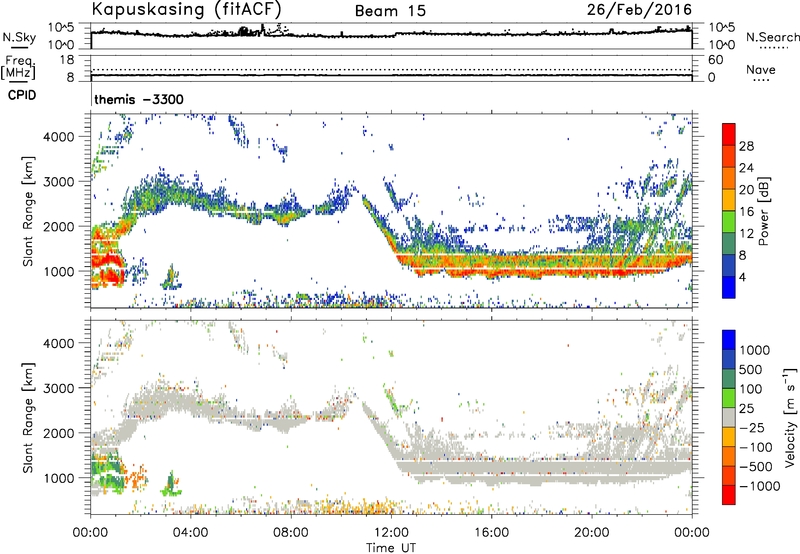The height and width of the screenshot is (554, 800).
Task: Click the "themis -3300" CPID text
Action: 139,99
